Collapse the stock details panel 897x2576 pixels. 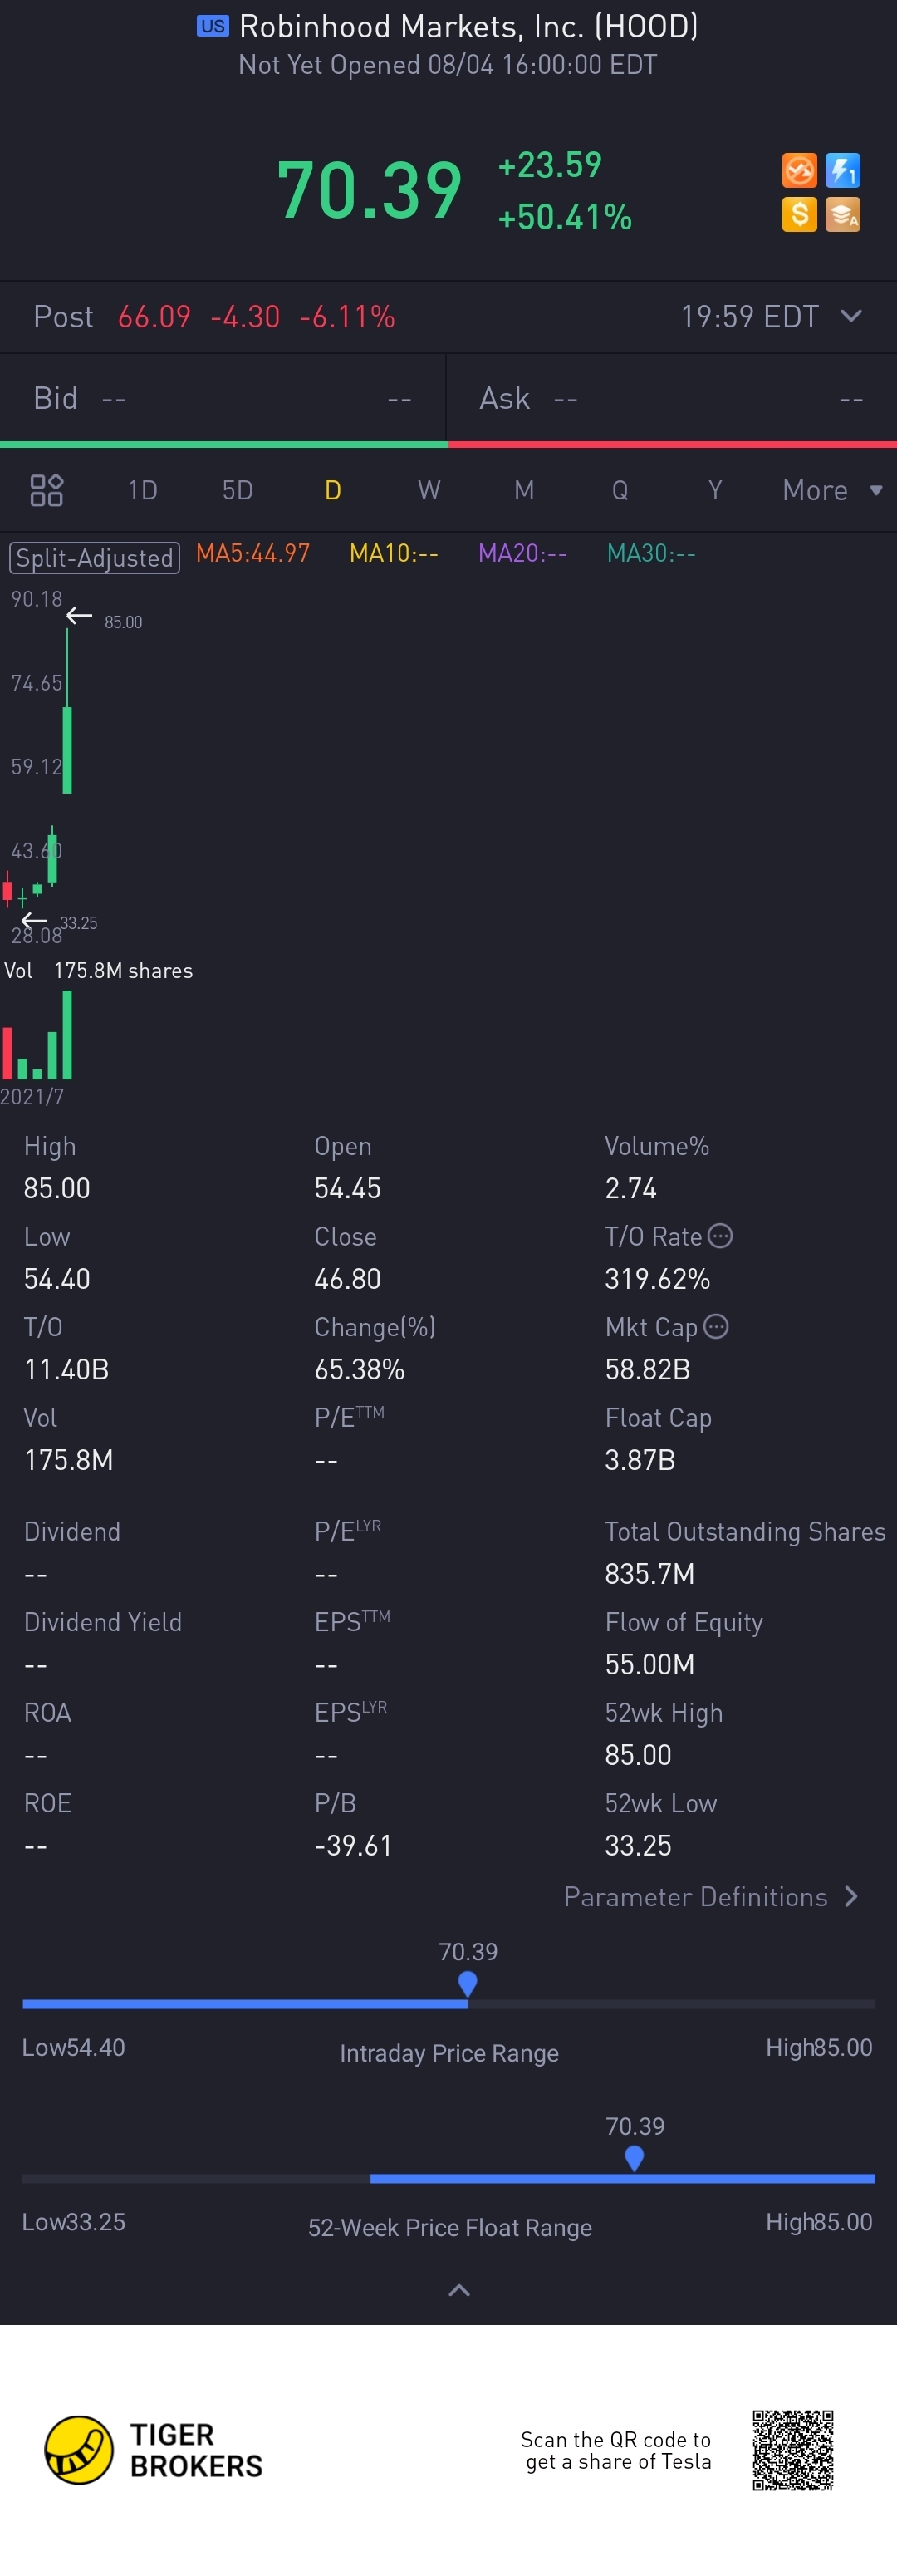click(459, 2290)
